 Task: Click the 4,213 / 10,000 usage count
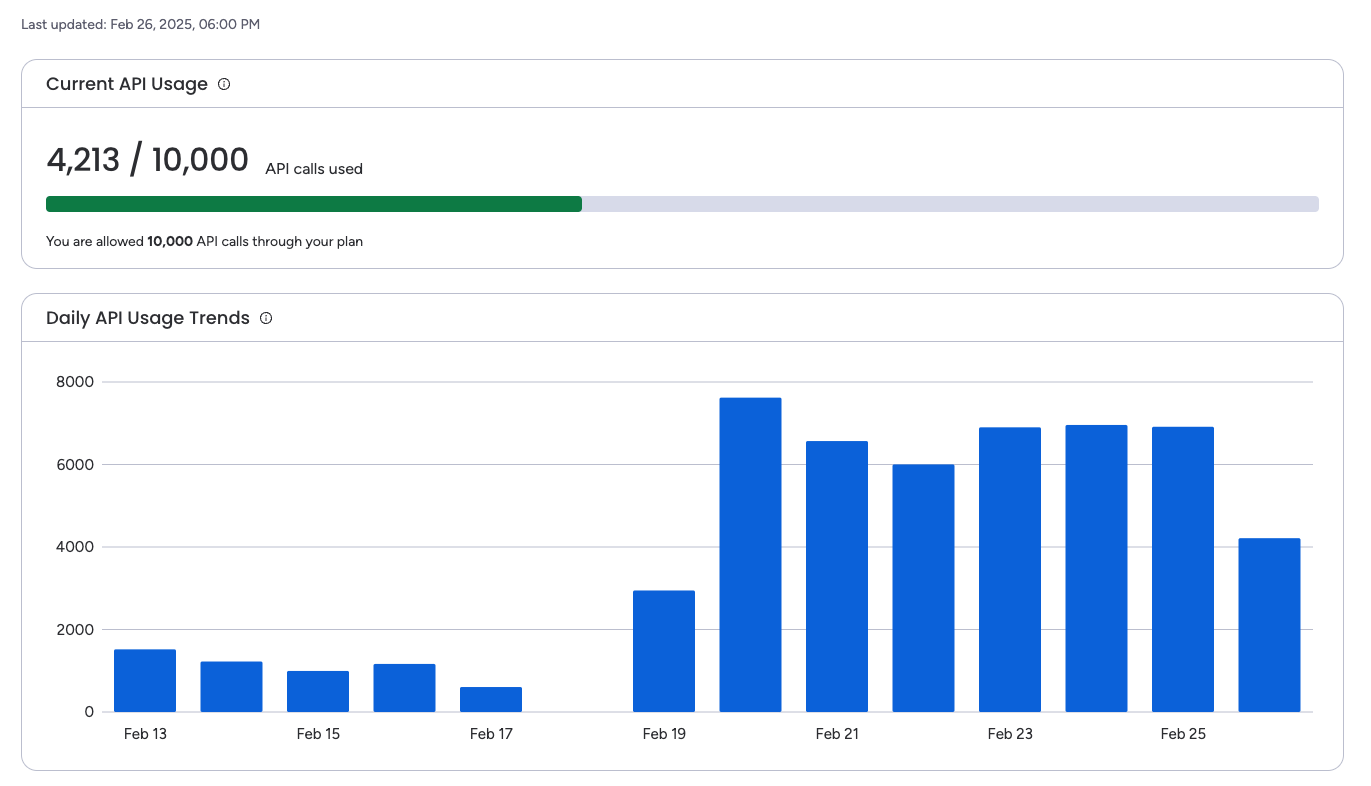pyautogui.click(x=147, y=160)
